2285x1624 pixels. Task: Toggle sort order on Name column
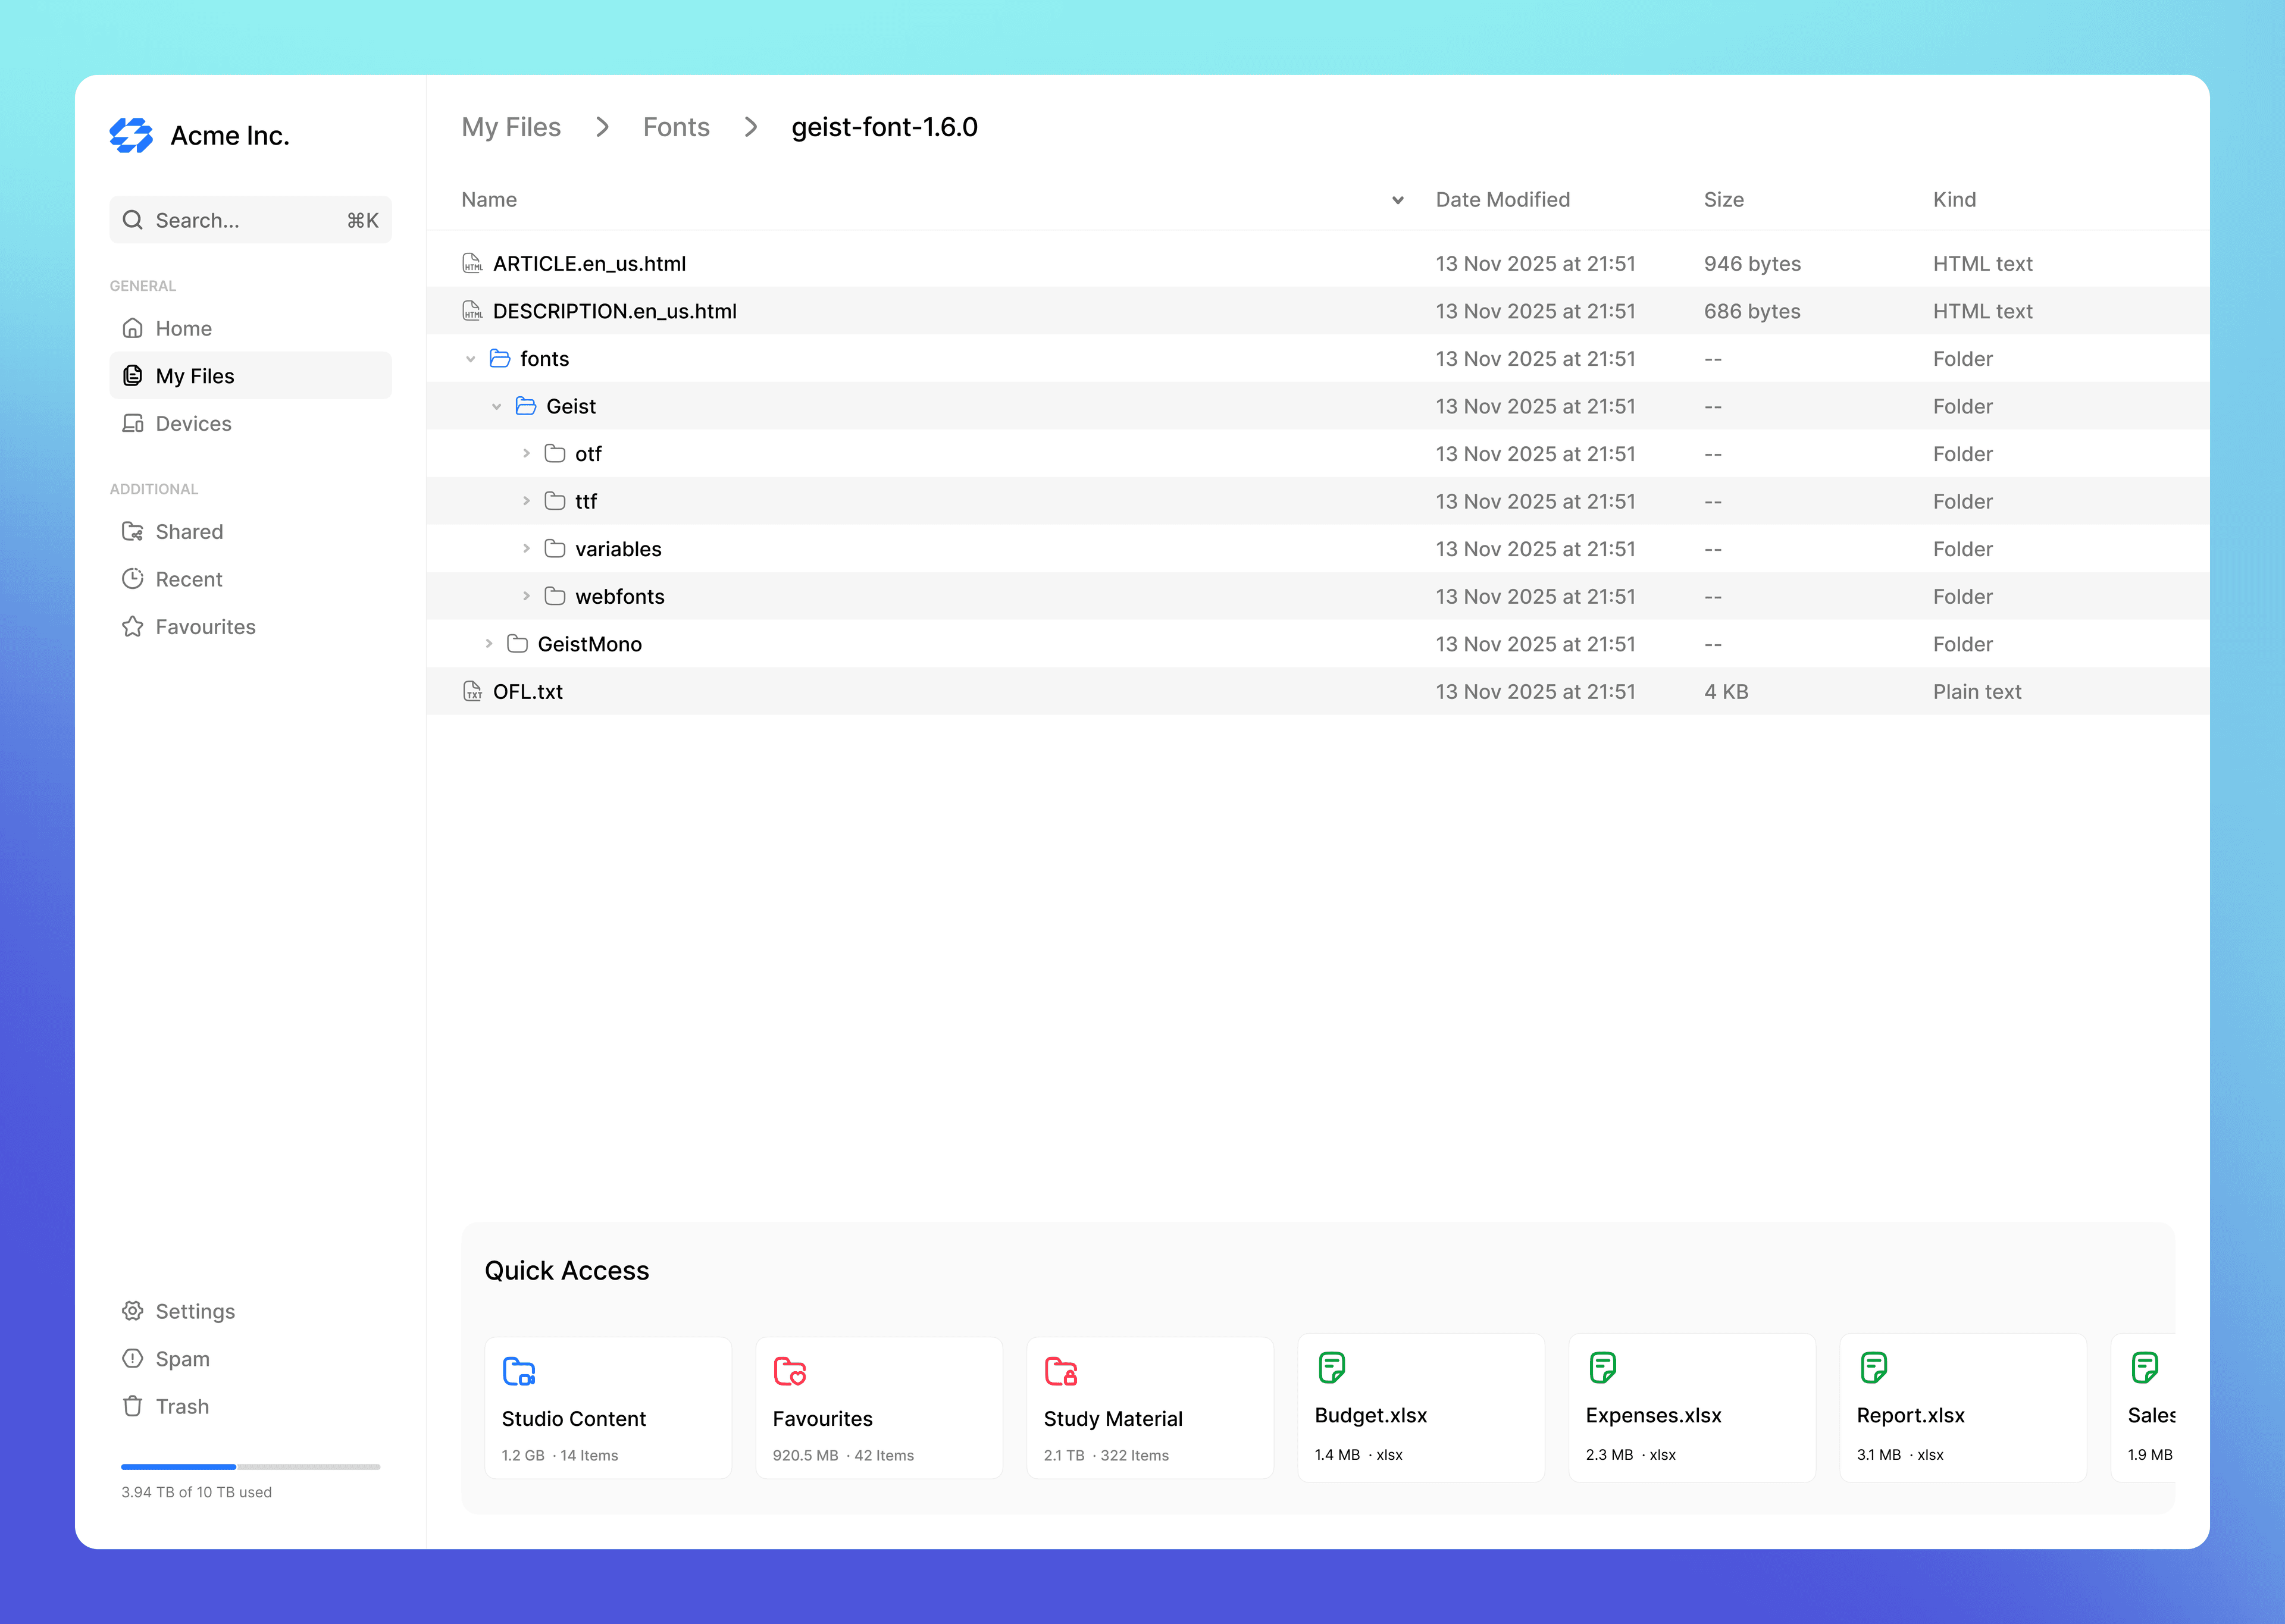1397,200
